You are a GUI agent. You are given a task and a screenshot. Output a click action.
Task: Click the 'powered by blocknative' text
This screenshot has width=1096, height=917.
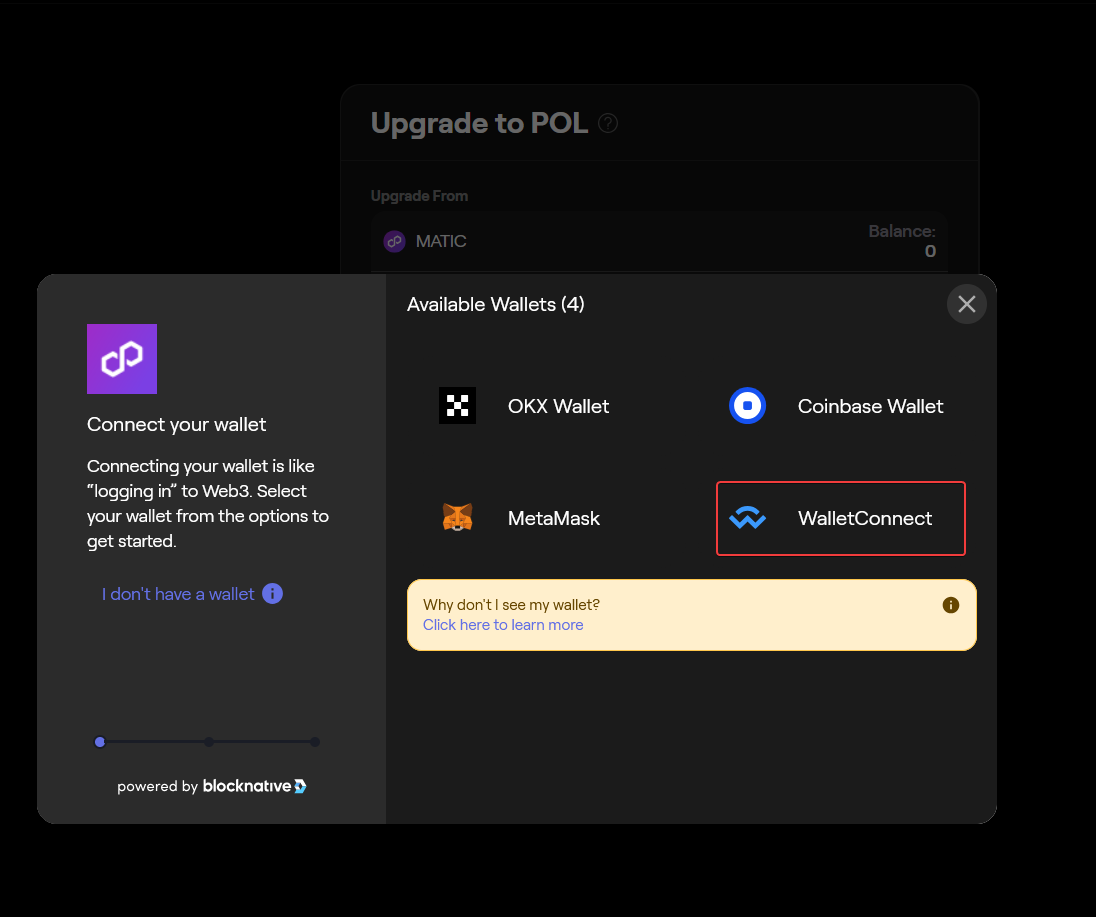click(x=212, y=786)
